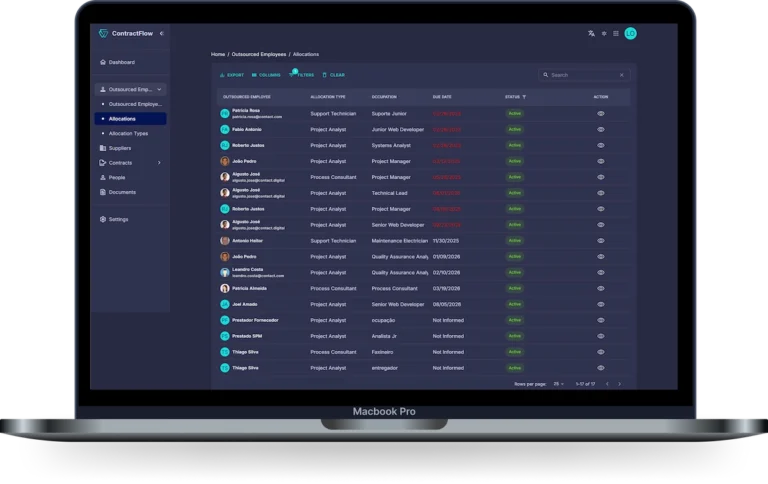
Task: Clear the search field with X icon
Action: [x=621, y=75]
